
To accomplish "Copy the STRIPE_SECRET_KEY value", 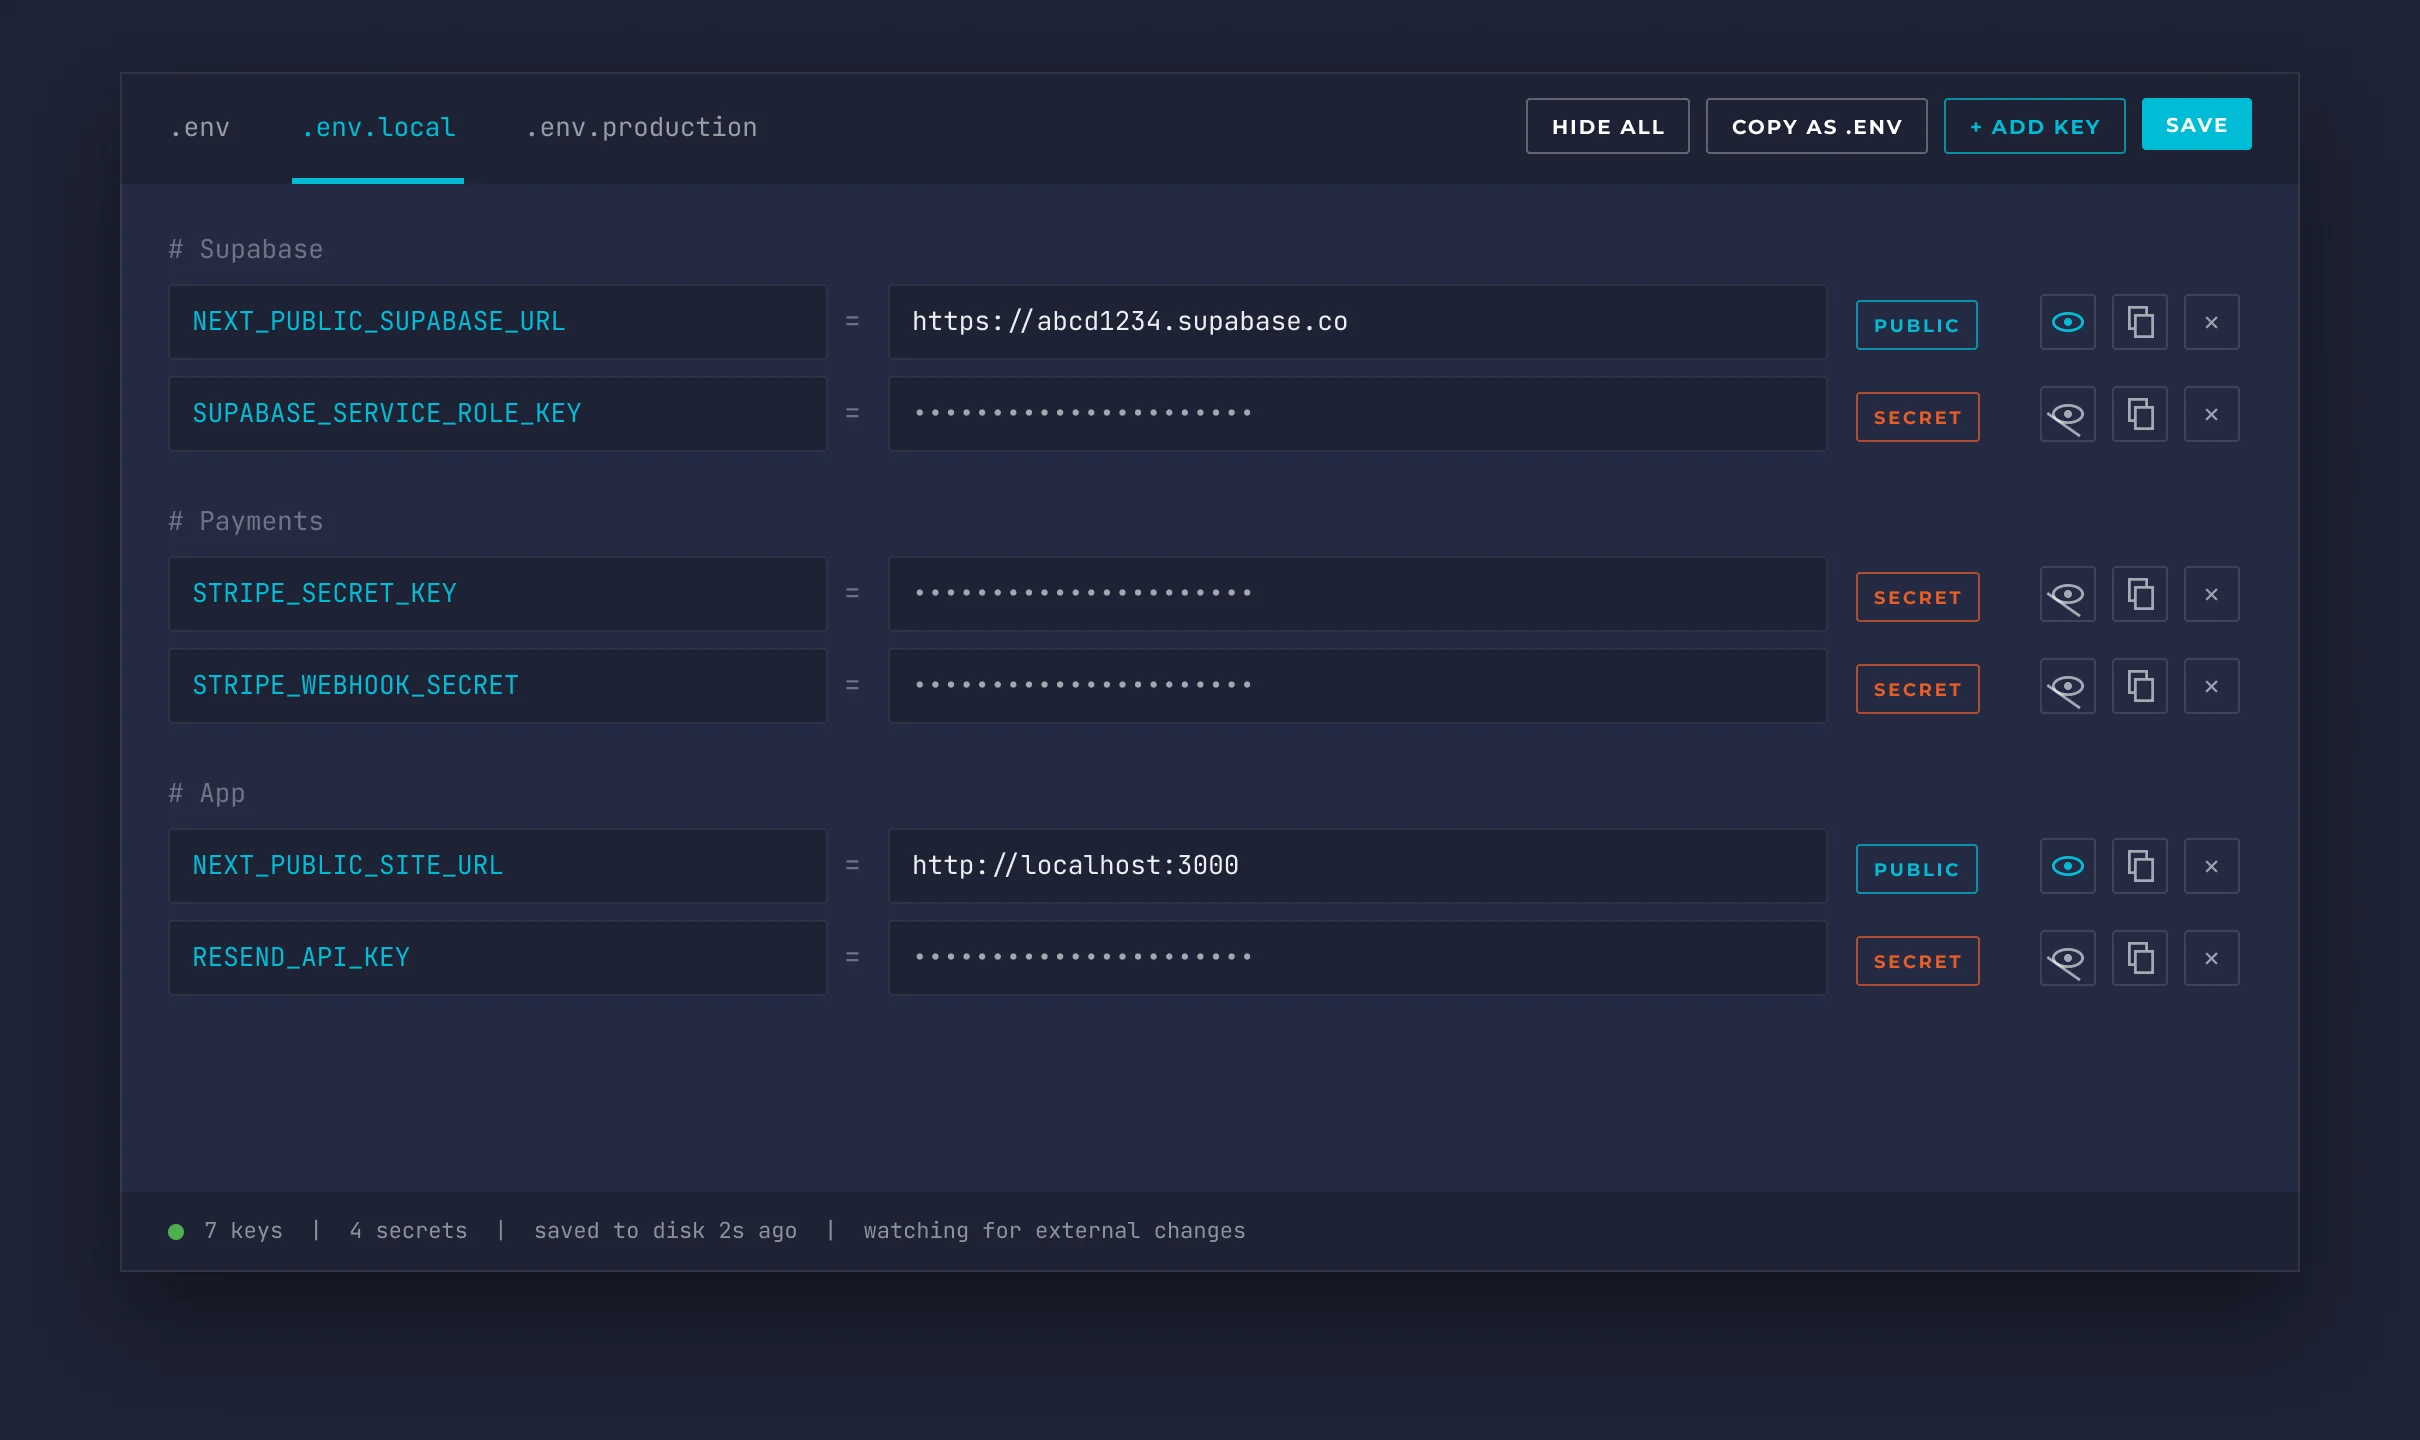I will coord(2139,594).
